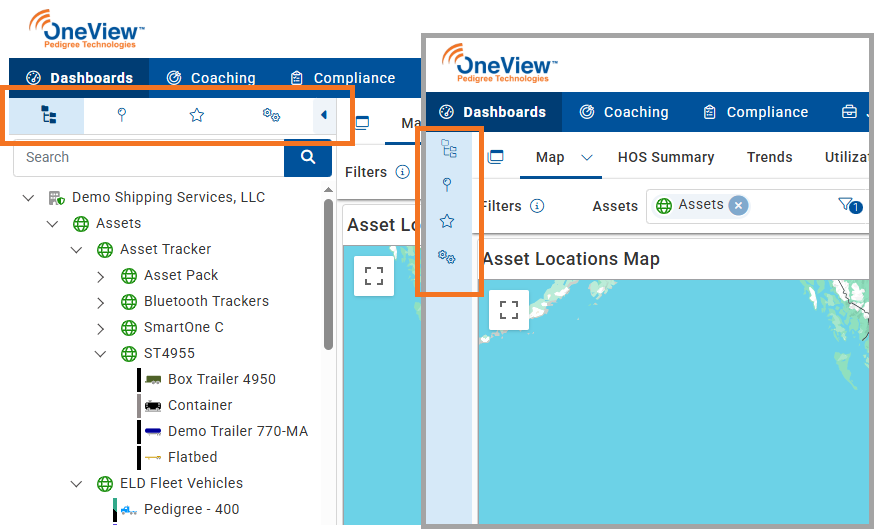Switch to HOS Summary tab
874x529 pixels.
[x=666, y=157]
